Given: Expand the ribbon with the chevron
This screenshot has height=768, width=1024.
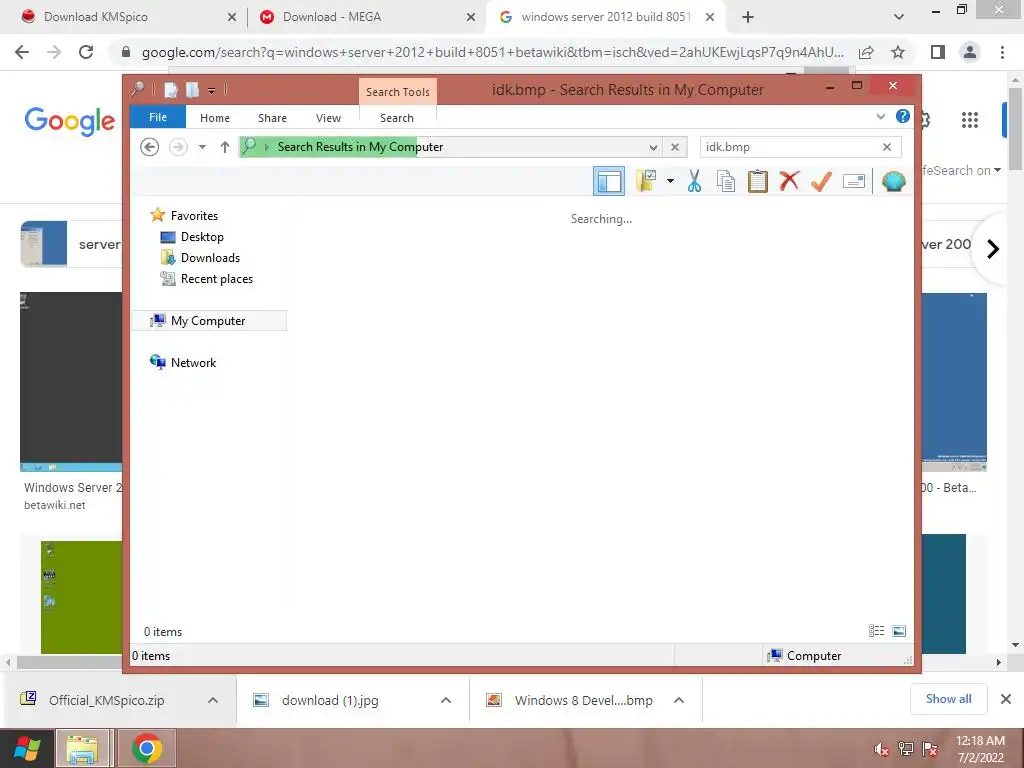Looking at the screenshot, I should click(880, 117).
